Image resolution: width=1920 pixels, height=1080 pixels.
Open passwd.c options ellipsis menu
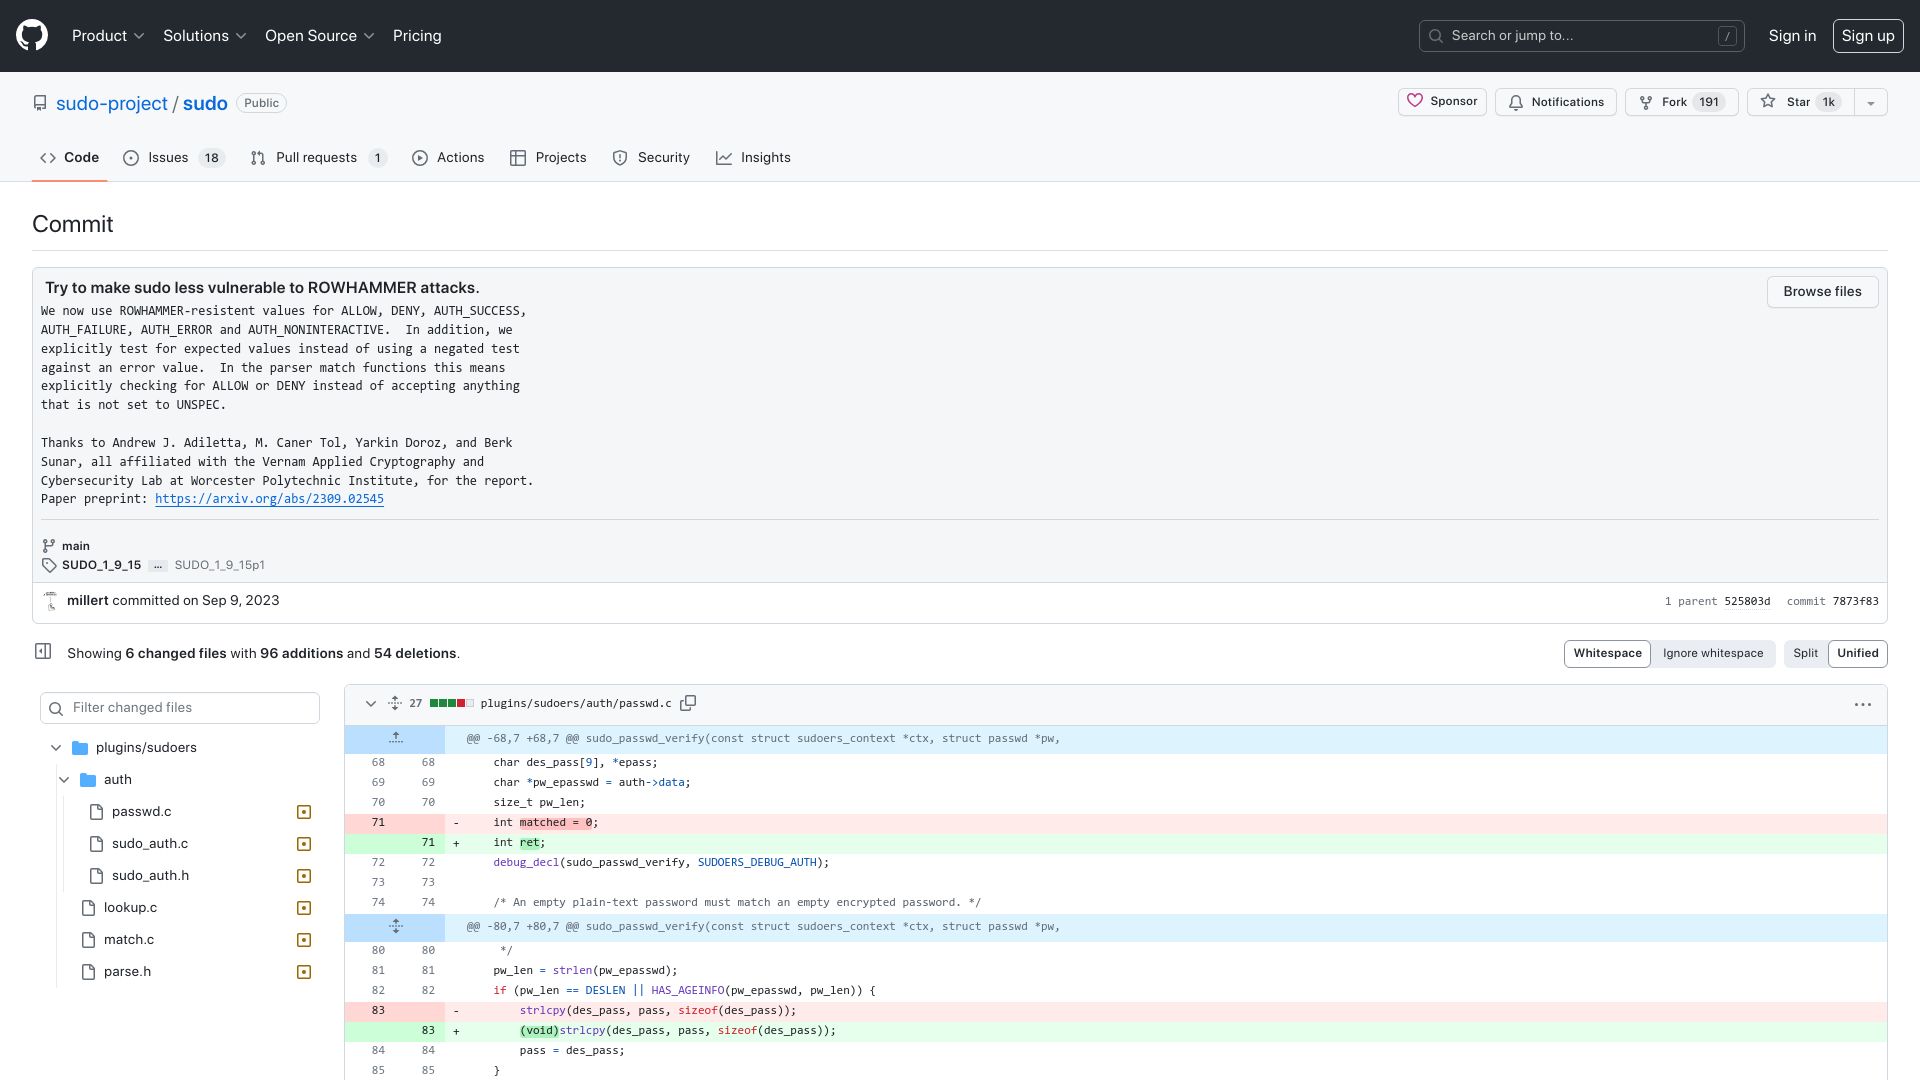tap(1863, 705)
